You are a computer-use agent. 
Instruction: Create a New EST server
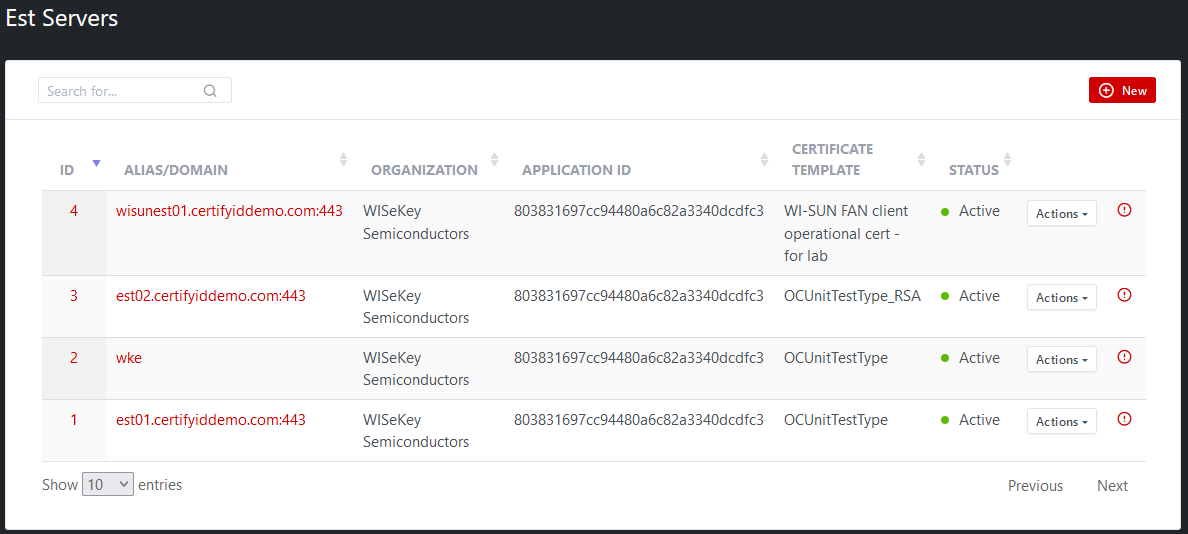1122,90
